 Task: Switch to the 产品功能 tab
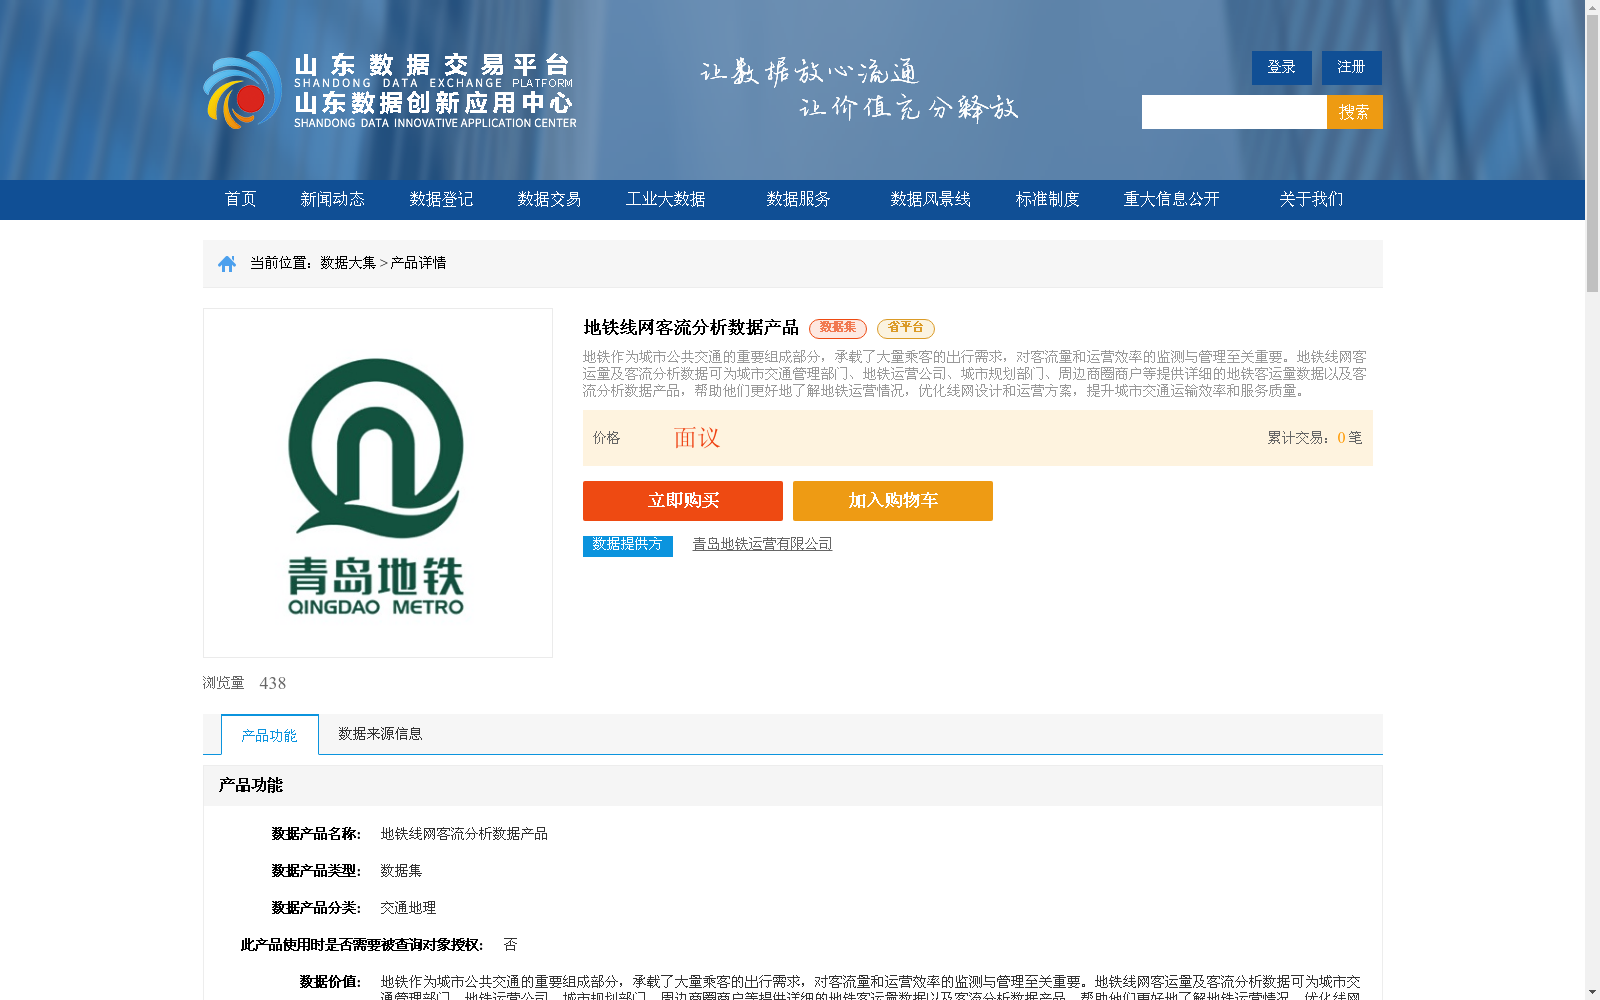270,735
